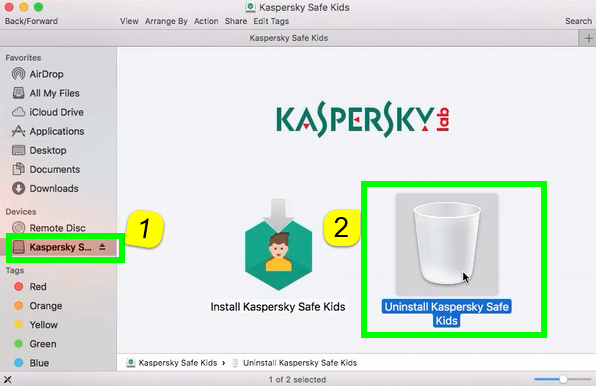This screenshot has width=596, height=386.
Task: Click the Install Kaspersky Safe Kids label
Action: (278, 307)
